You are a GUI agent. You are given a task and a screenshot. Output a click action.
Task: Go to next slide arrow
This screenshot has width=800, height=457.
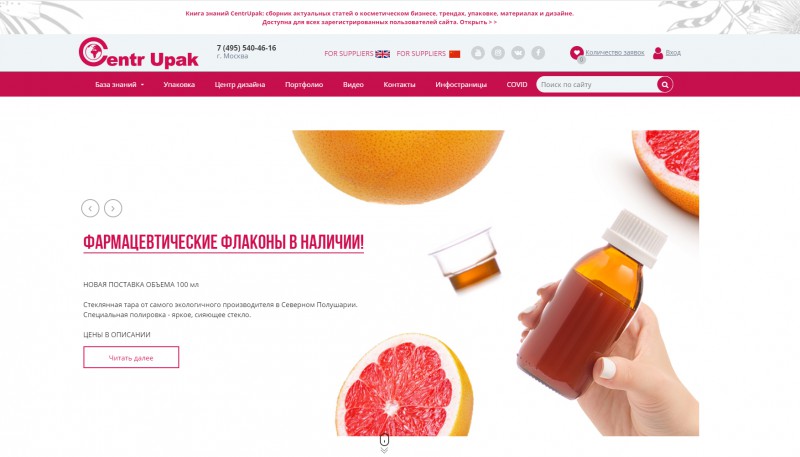coord(113,208)
